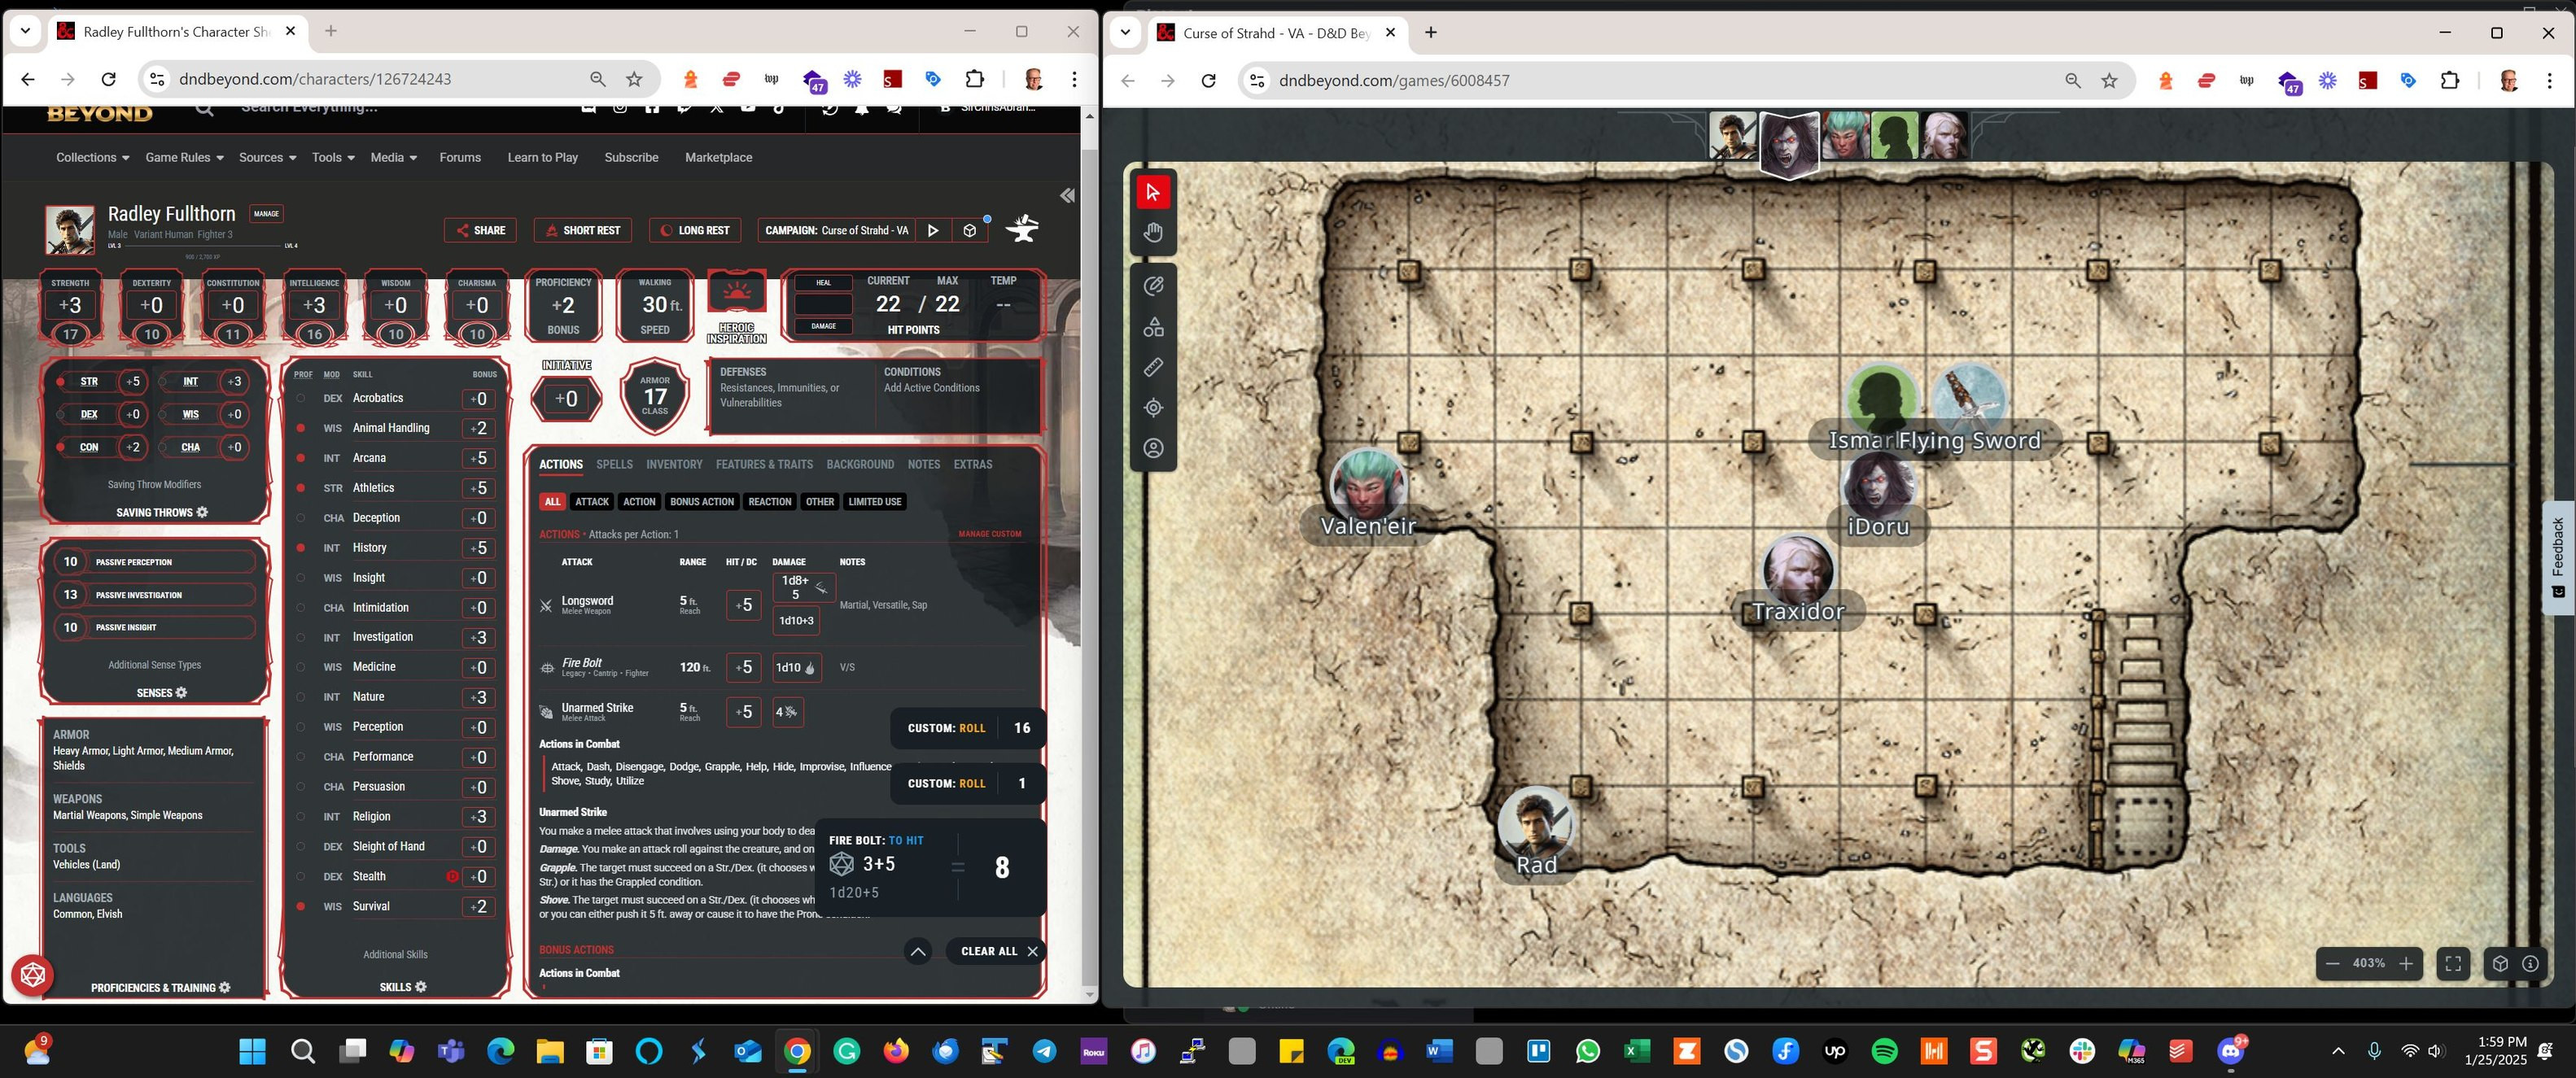Select the ruler measure tool
Viewport: 2576px width, 1078px height.
[1153, 367]
